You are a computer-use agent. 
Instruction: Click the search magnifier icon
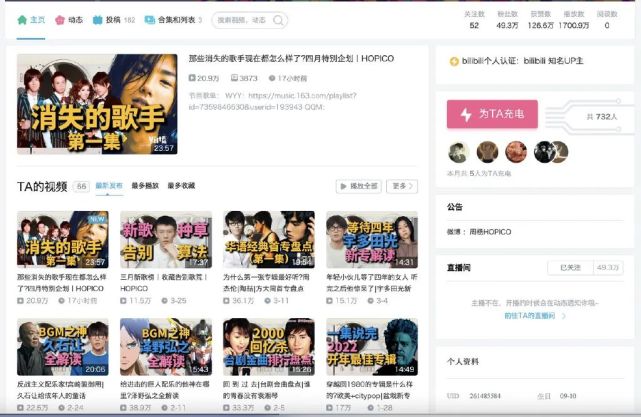pyautogui.click(x=278, y=20)
